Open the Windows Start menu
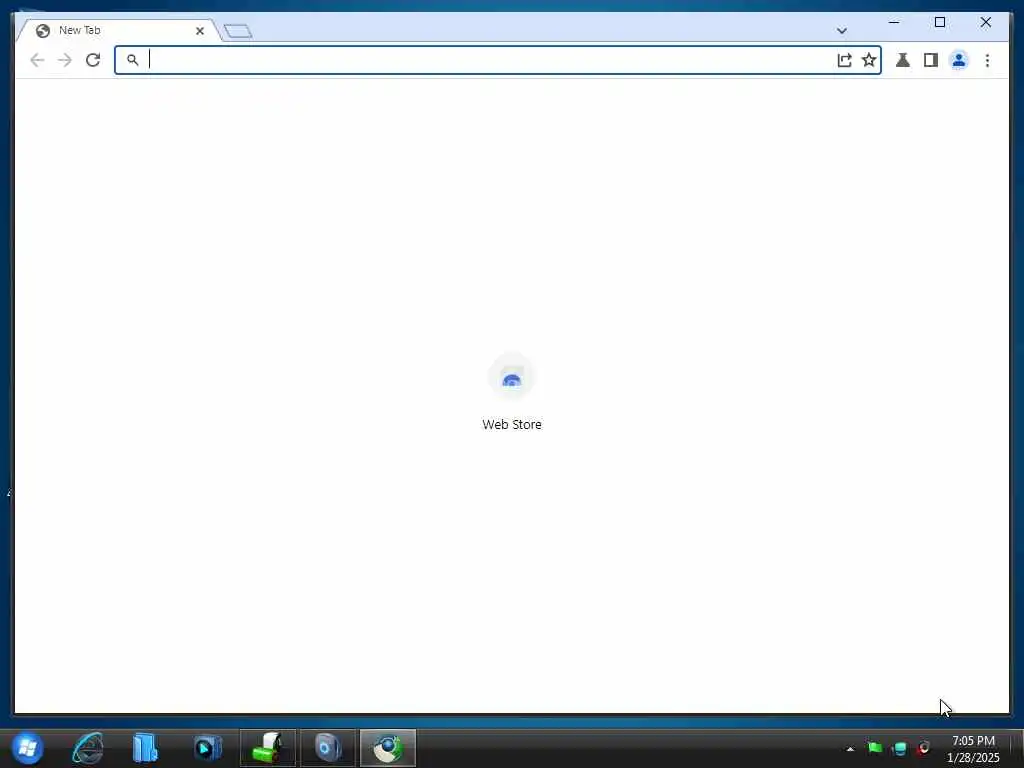 tap(27, 748)
